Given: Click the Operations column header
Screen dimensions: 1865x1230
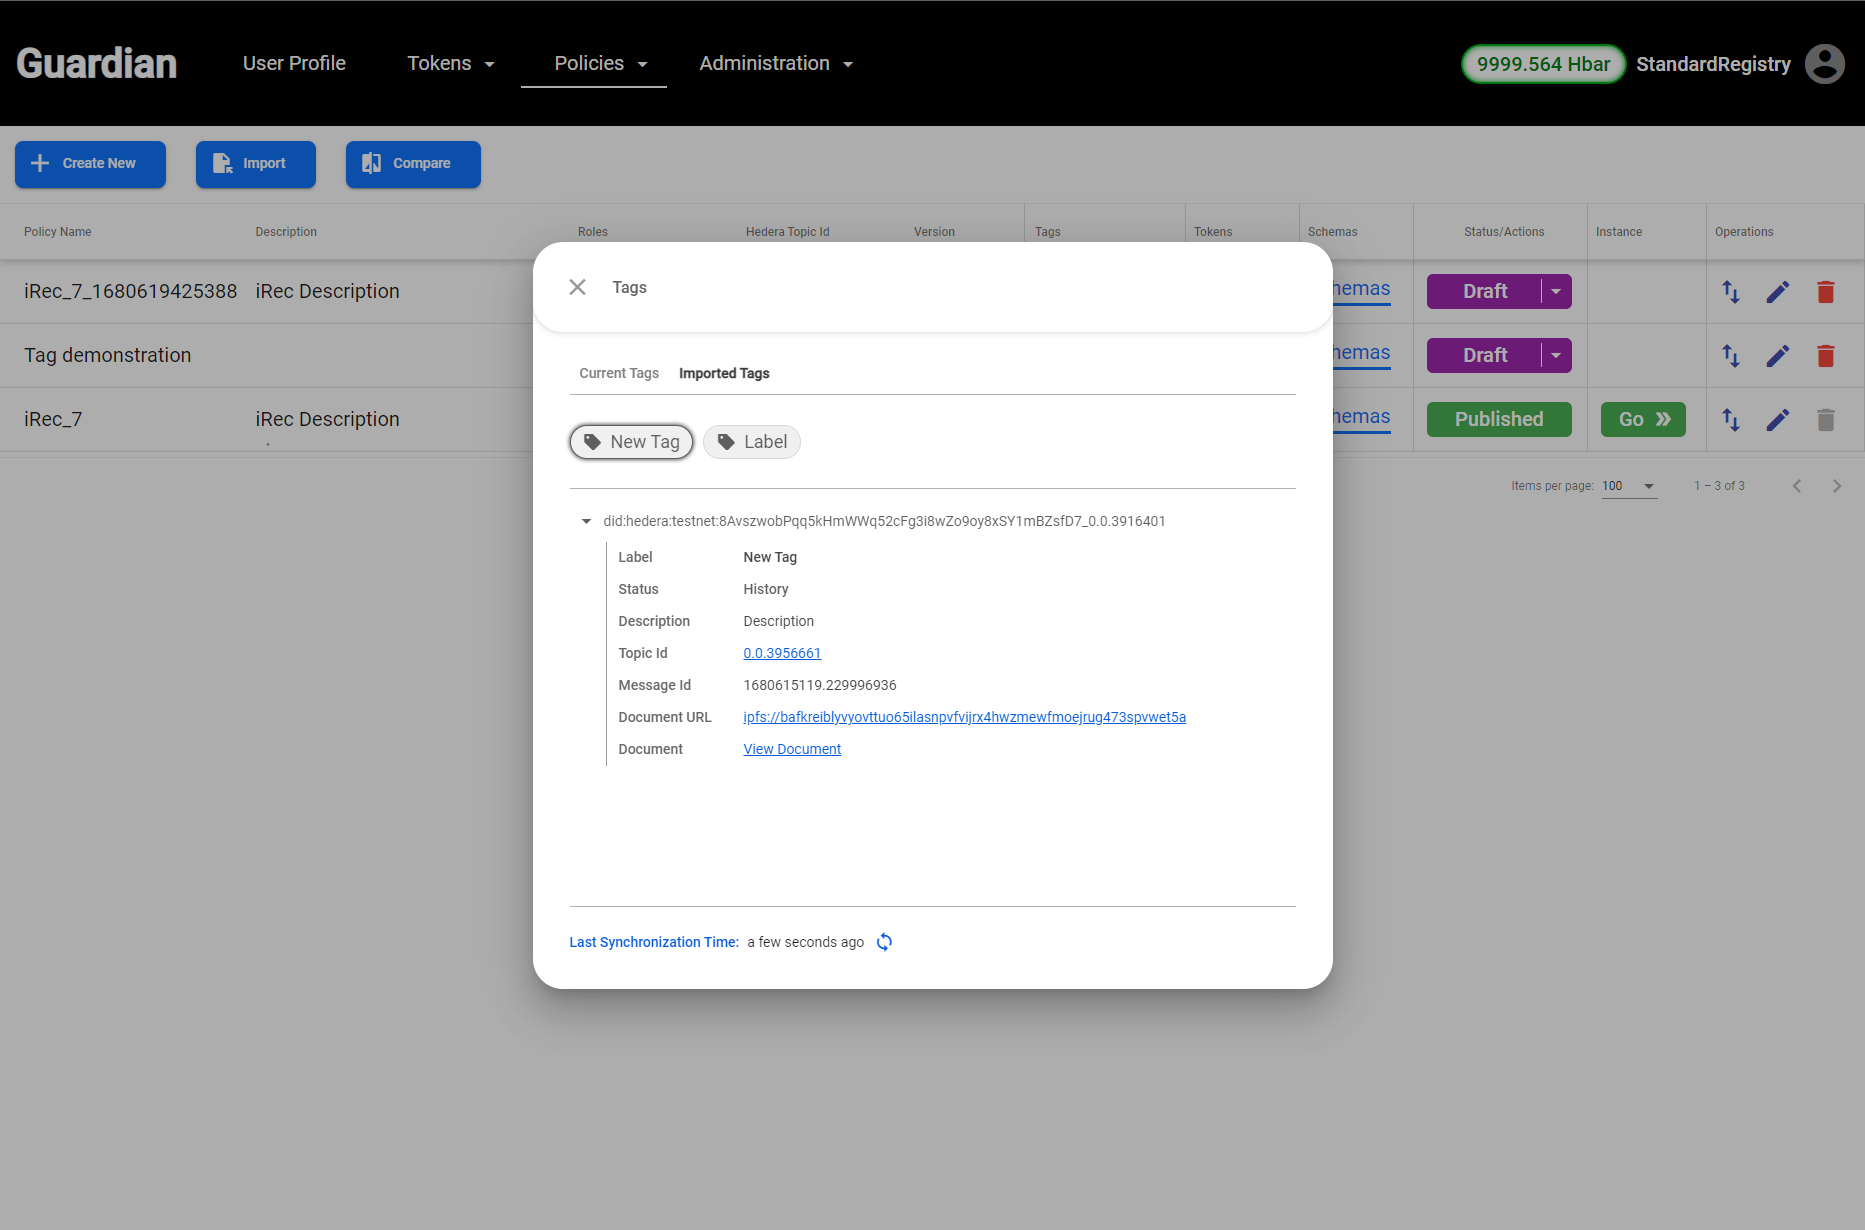Looking at the screenshot, I should [1744, 232].
